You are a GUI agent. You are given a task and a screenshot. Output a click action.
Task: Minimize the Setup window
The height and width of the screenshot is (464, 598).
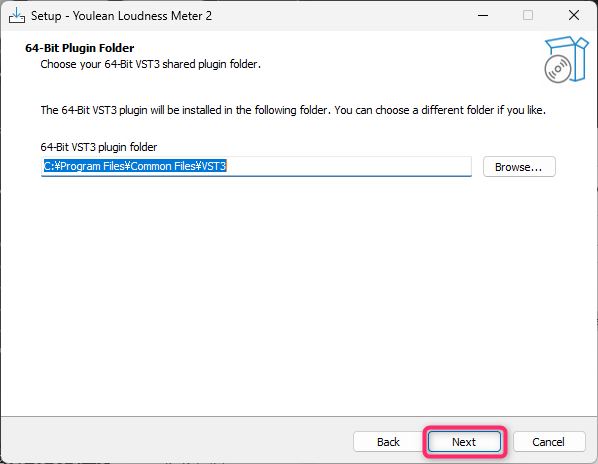pyautogui.click(x=483, y=16)
